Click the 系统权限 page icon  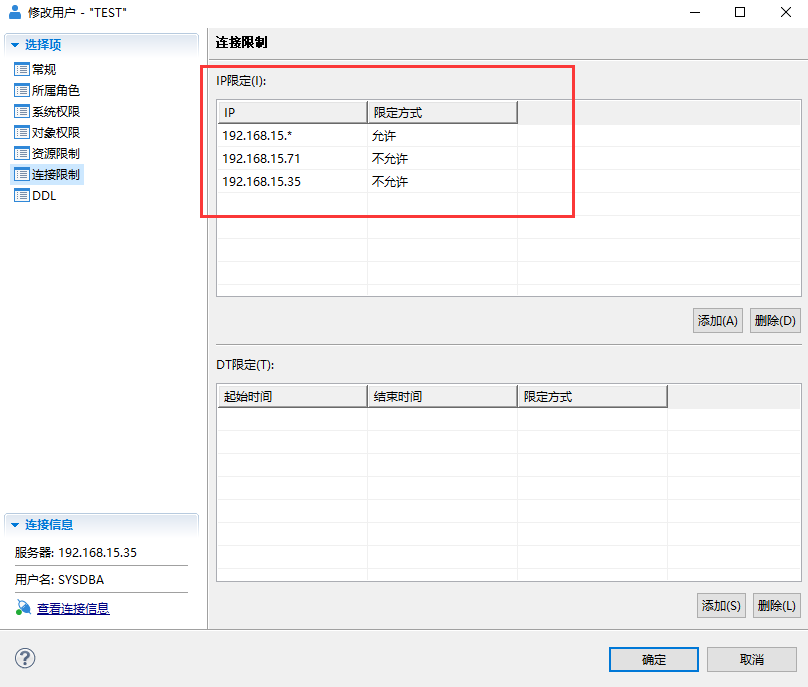(22, 111)
